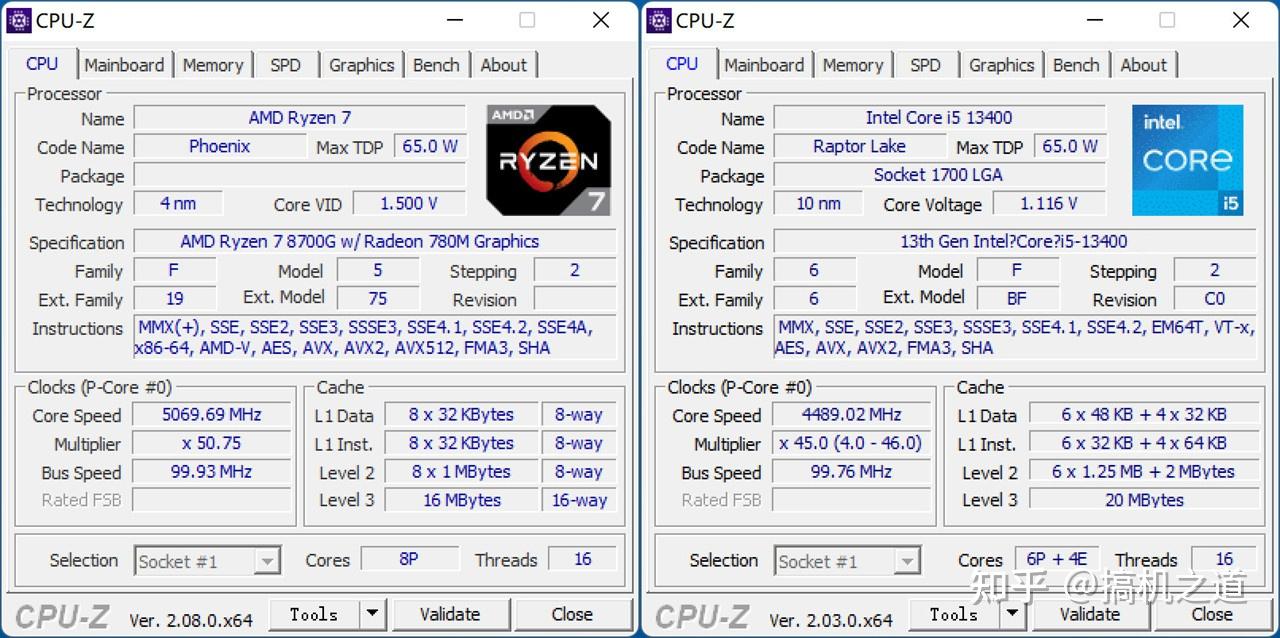The width and height of the screenshot is (1280, 638).
Task: Switch to the Bench tab on the Intel window
Action: [1077, 64]
